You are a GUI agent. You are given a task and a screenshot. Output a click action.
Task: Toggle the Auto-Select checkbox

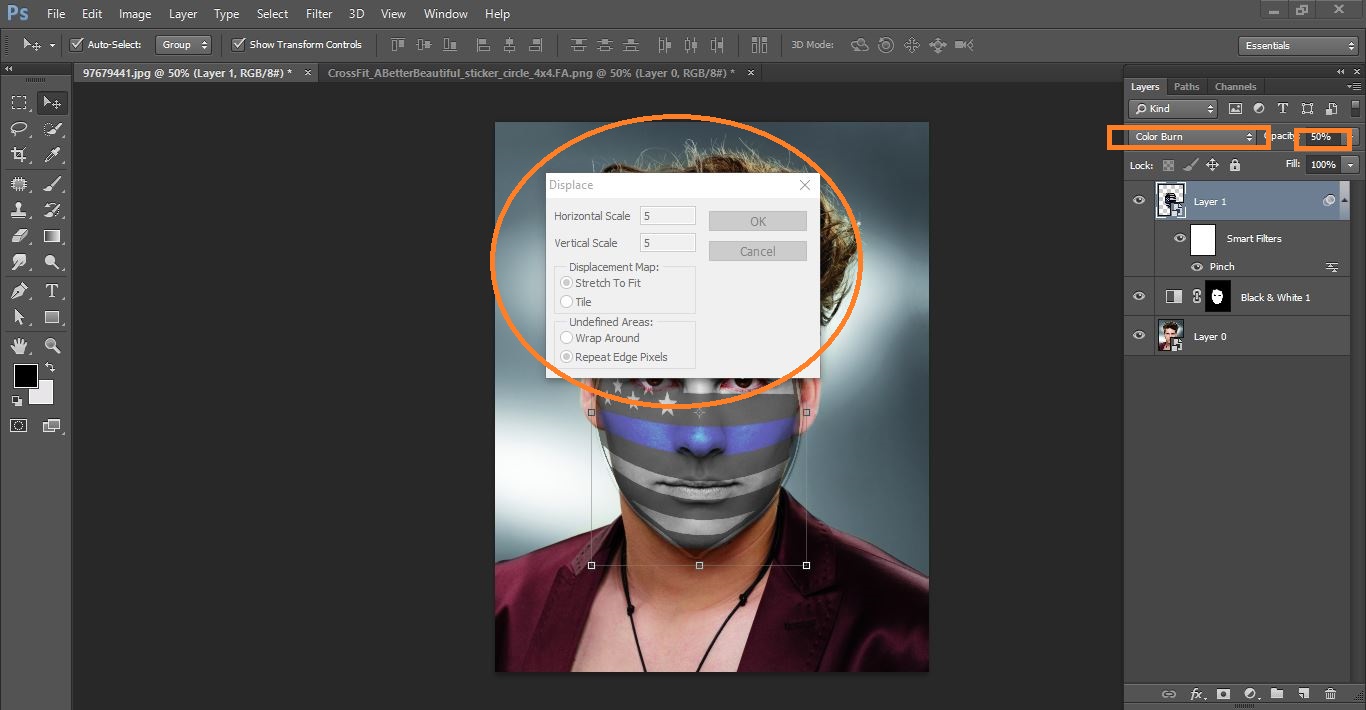77,44
